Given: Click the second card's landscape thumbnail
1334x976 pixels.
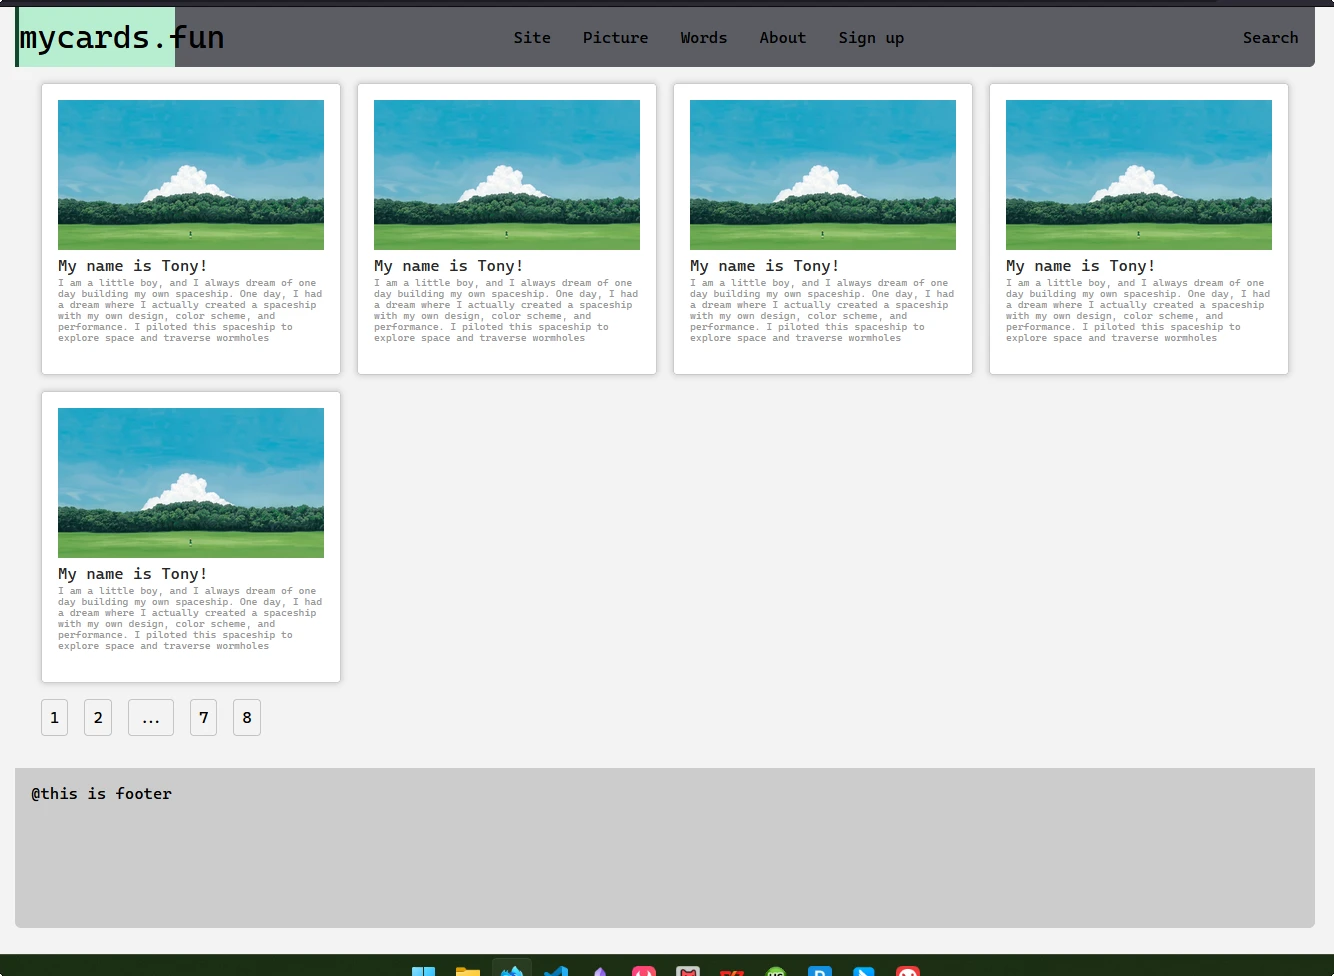Looking at the screenshot, I should pos(507,175).
